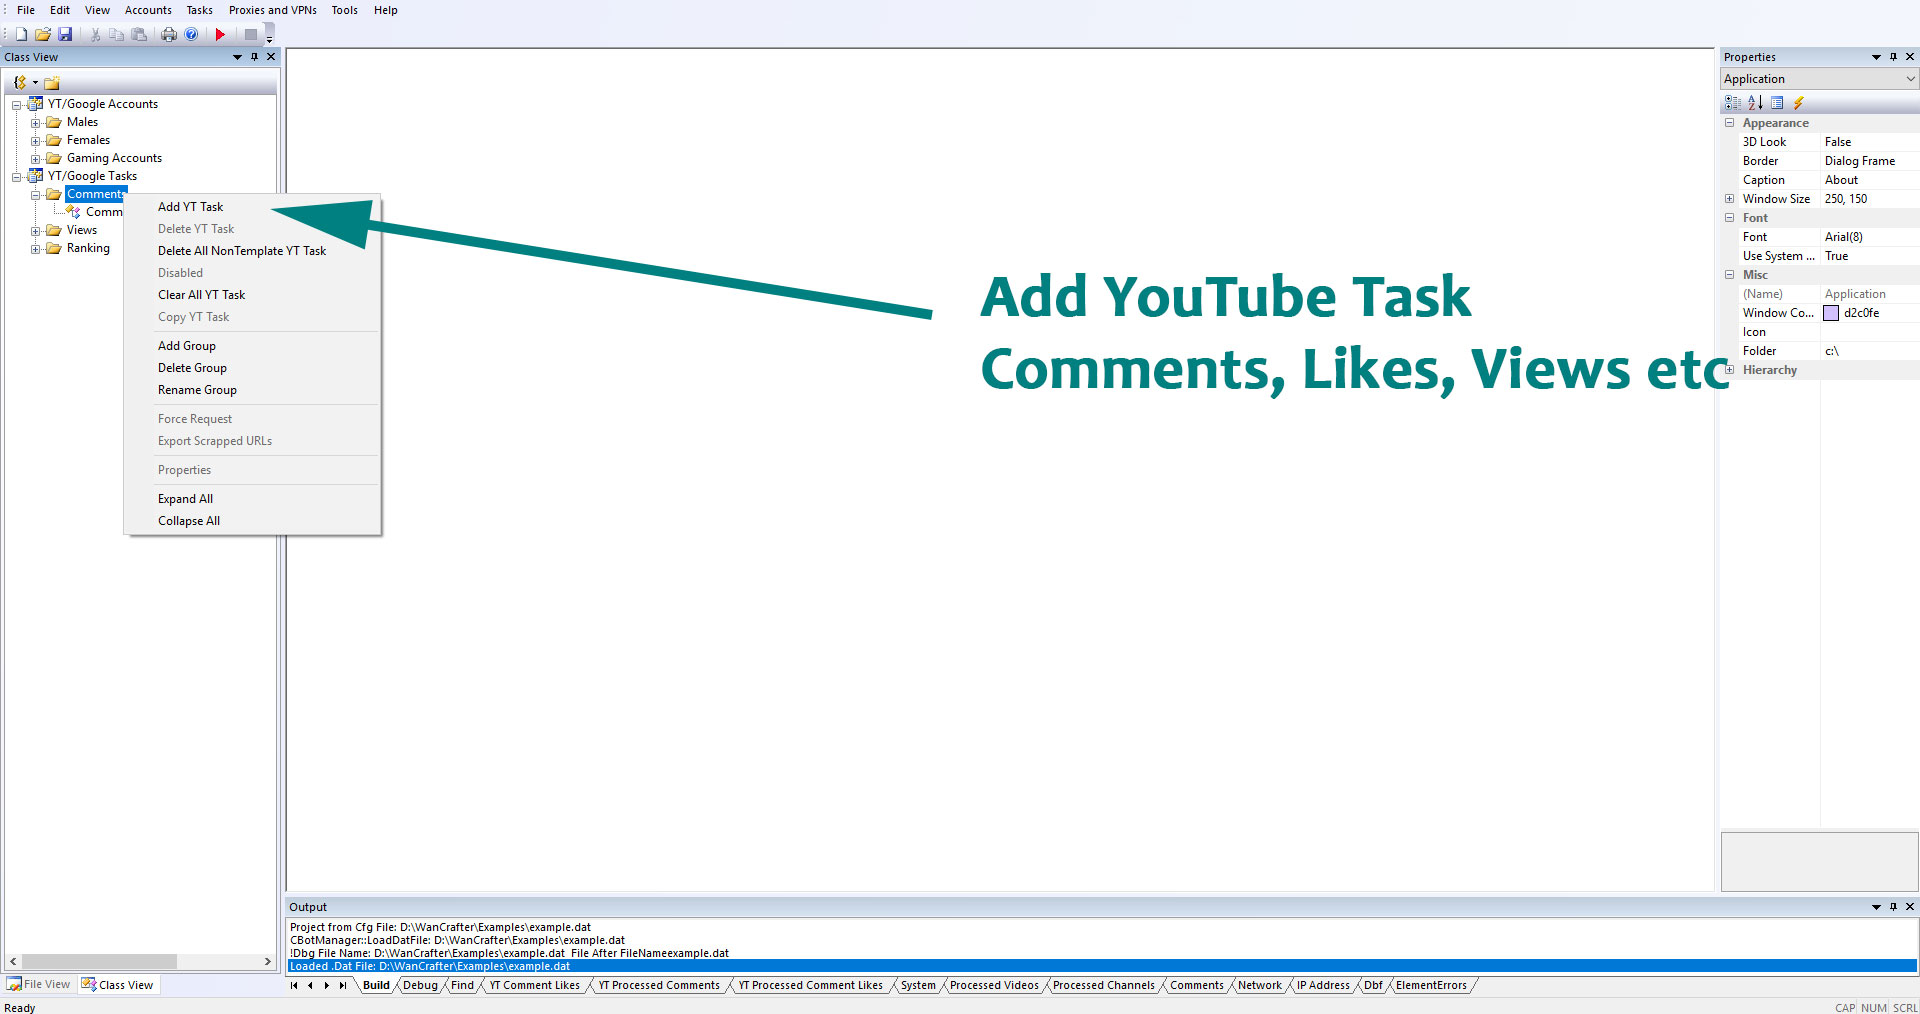Image resolution: width=1920 pixels, height=1014 pixels.
Task: Click the New Folder icon in Class View
Action: pos(52,82)
